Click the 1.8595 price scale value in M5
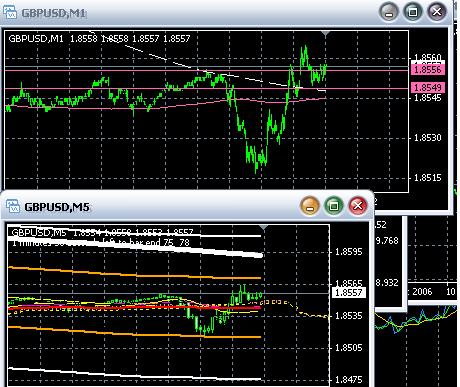 348,252
